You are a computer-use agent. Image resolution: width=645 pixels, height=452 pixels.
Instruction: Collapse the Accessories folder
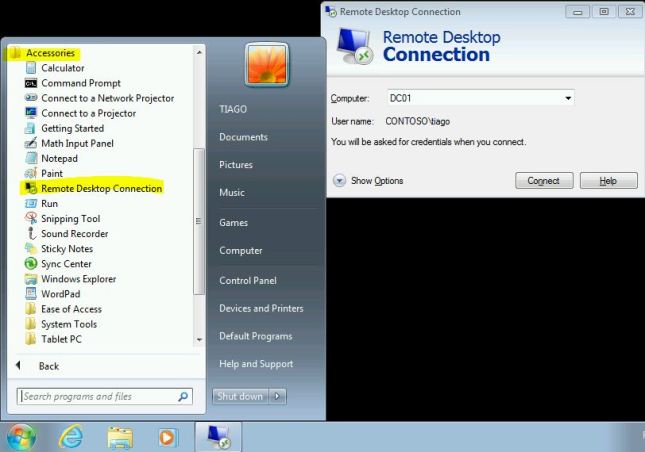point(50,52)
